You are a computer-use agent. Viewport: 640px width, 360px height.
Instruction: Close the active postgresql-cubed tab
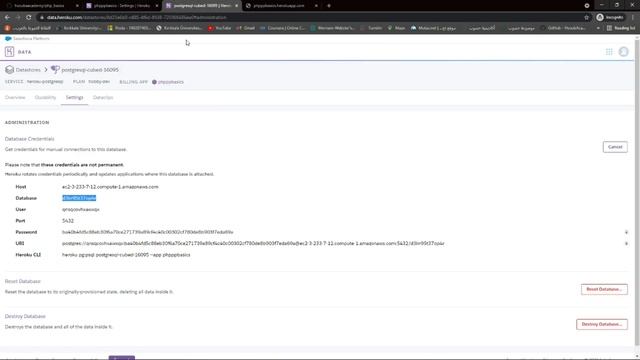pyautogui.click(x=236, y=6)
